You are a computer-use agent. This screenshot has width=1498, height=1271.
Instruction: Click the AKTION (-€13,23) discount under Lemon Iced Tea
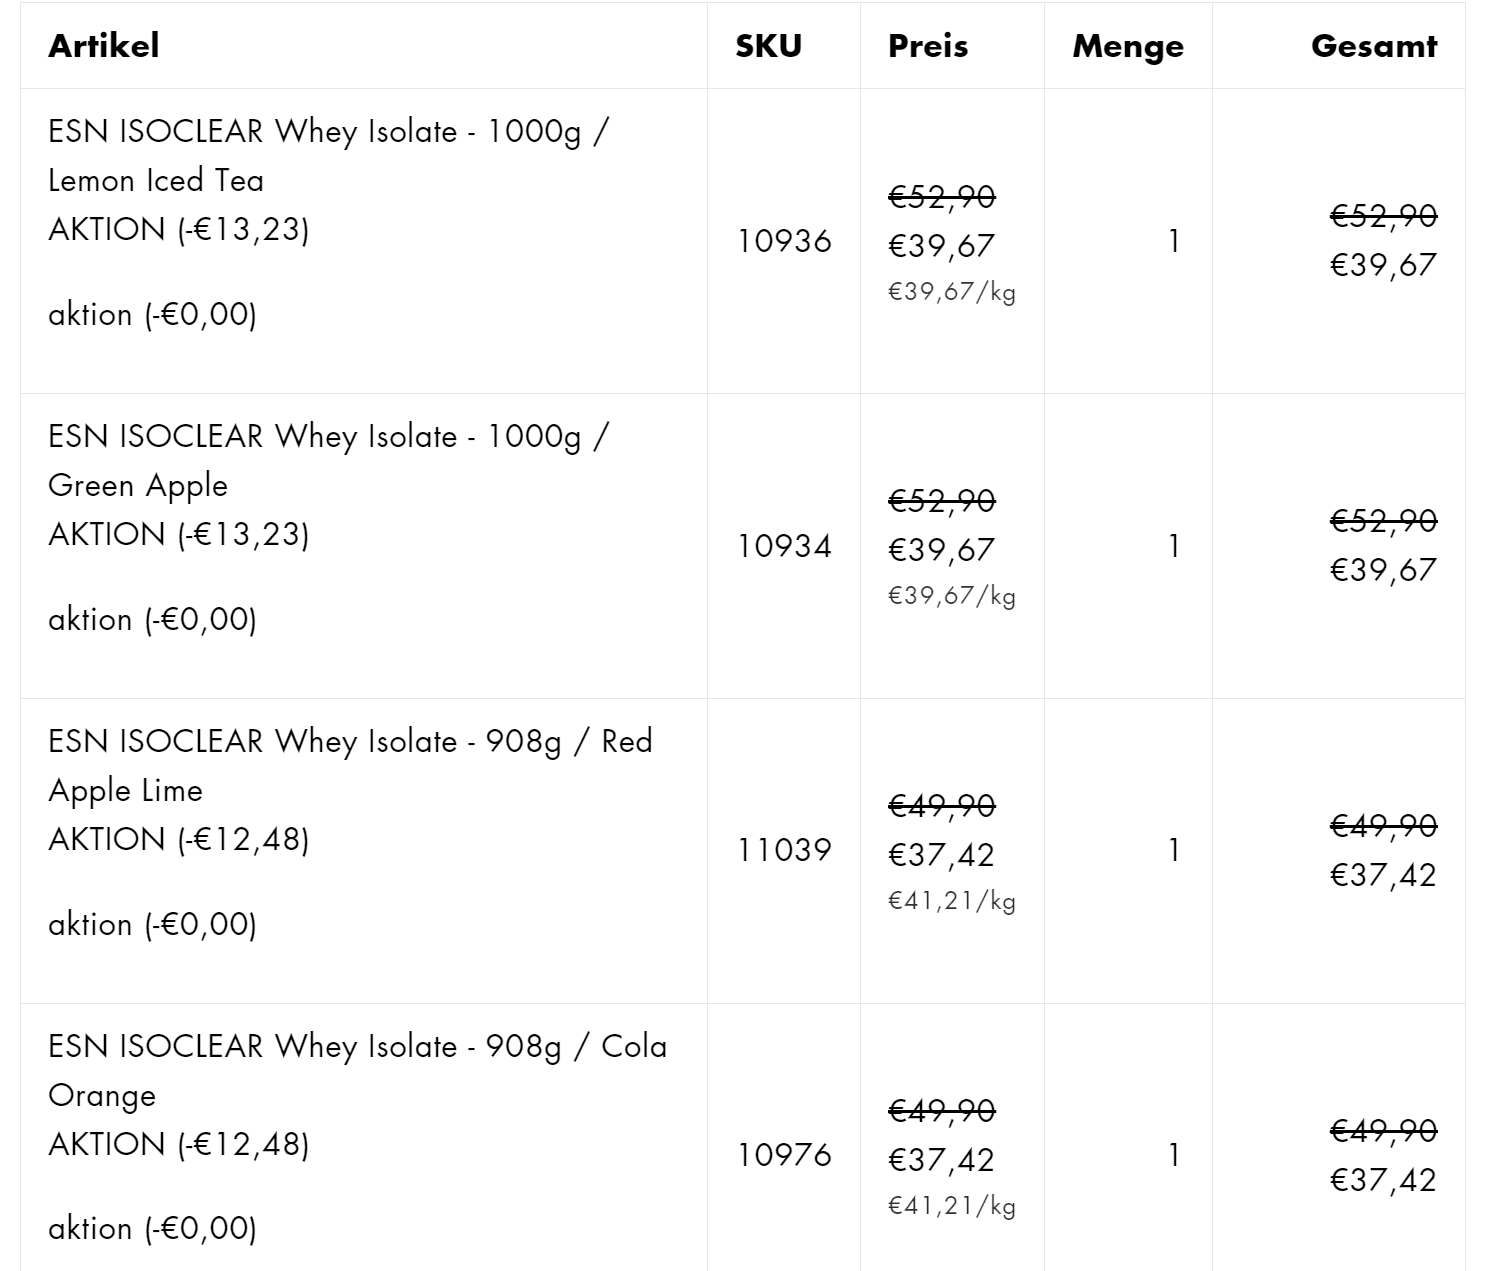179,229
